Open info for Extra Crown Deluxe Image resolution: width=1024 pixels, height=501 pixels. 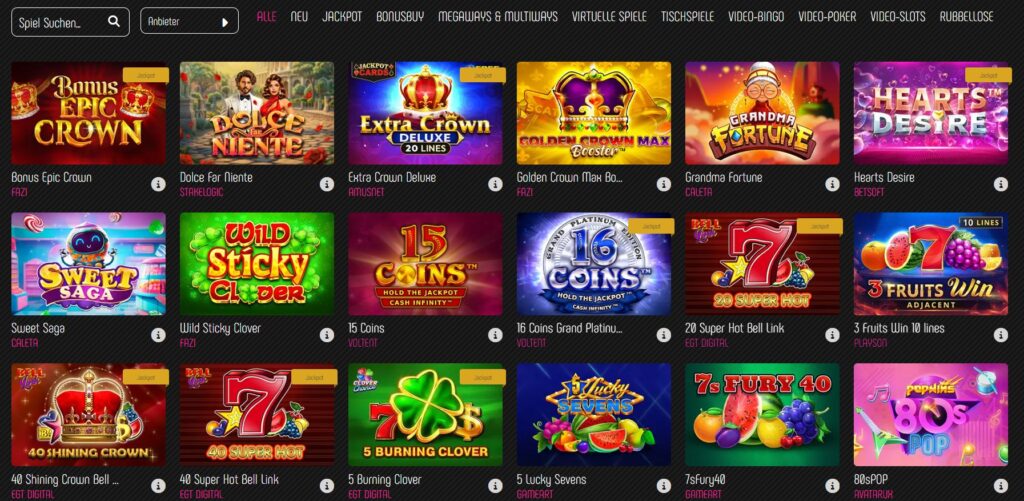495,184
